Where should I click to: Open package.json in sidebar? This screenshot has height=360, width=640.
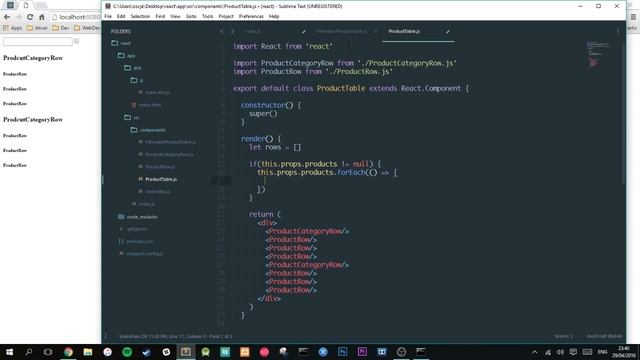click(x=140, y=241)
